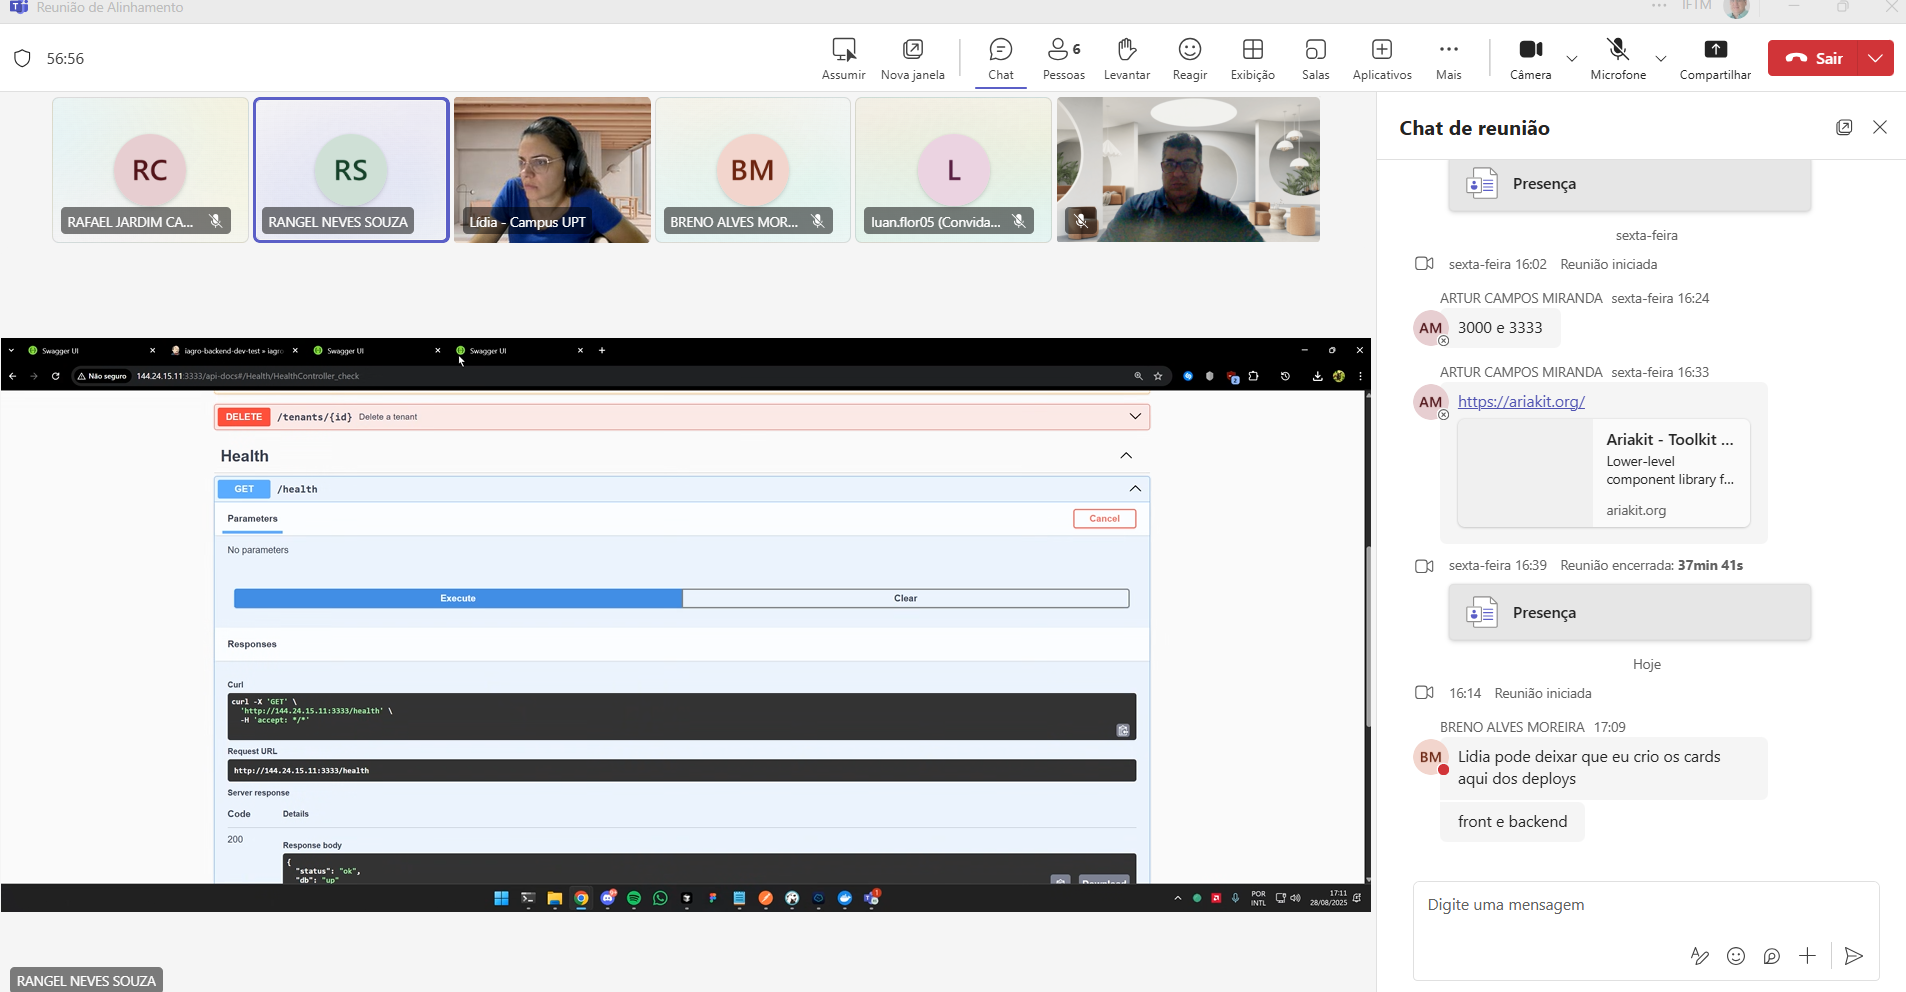The image size is (1906, 992).
Task: Expand the camera options dropdown arrow
Action: [1572, 59]
